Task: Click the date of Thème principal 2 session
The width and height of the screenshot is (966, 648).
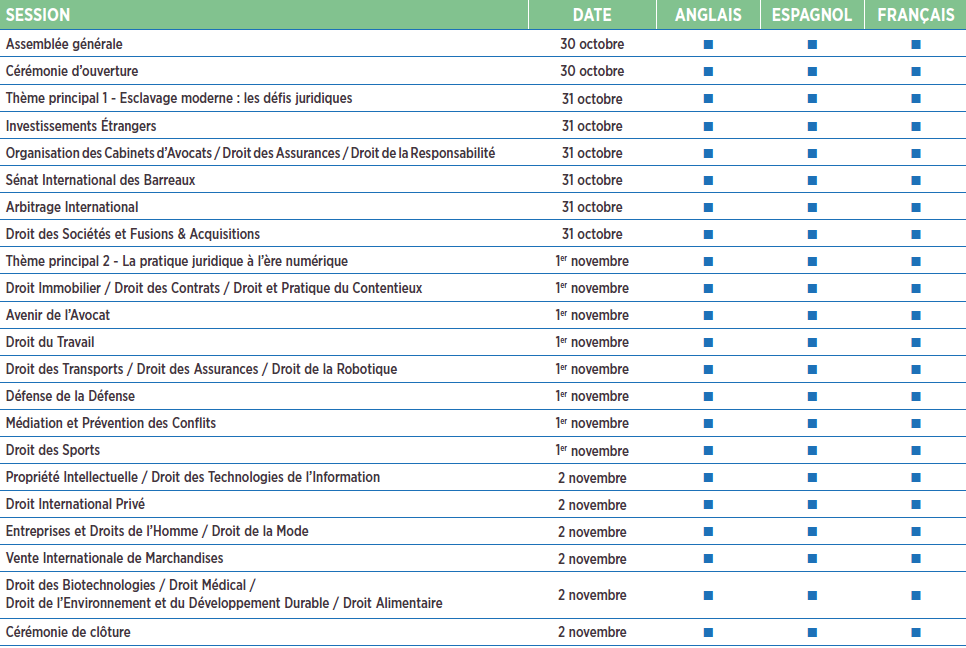Action: point(592,261)
